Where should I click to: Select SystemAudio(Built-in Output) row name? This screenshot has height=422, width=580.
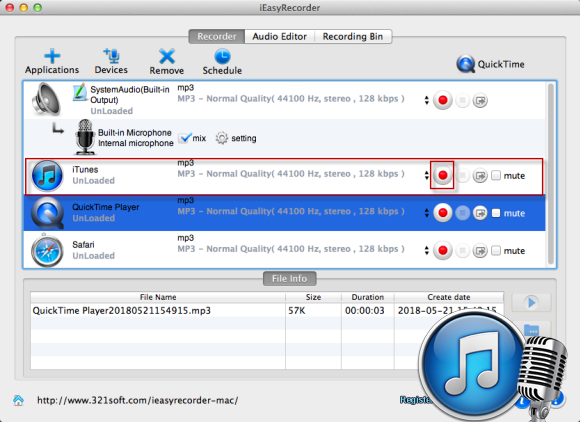click(130, 95)
